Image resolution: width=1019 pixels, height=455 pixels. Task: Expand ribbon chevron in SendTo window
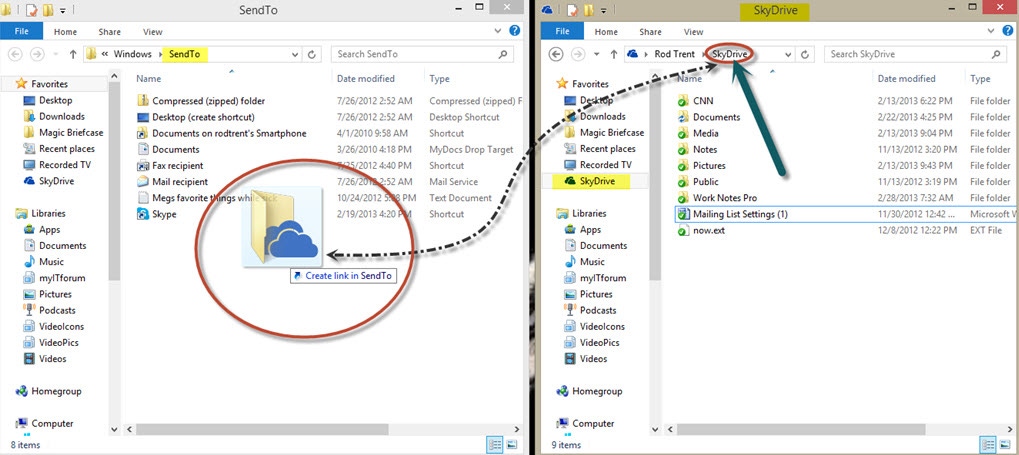(497, 31)
